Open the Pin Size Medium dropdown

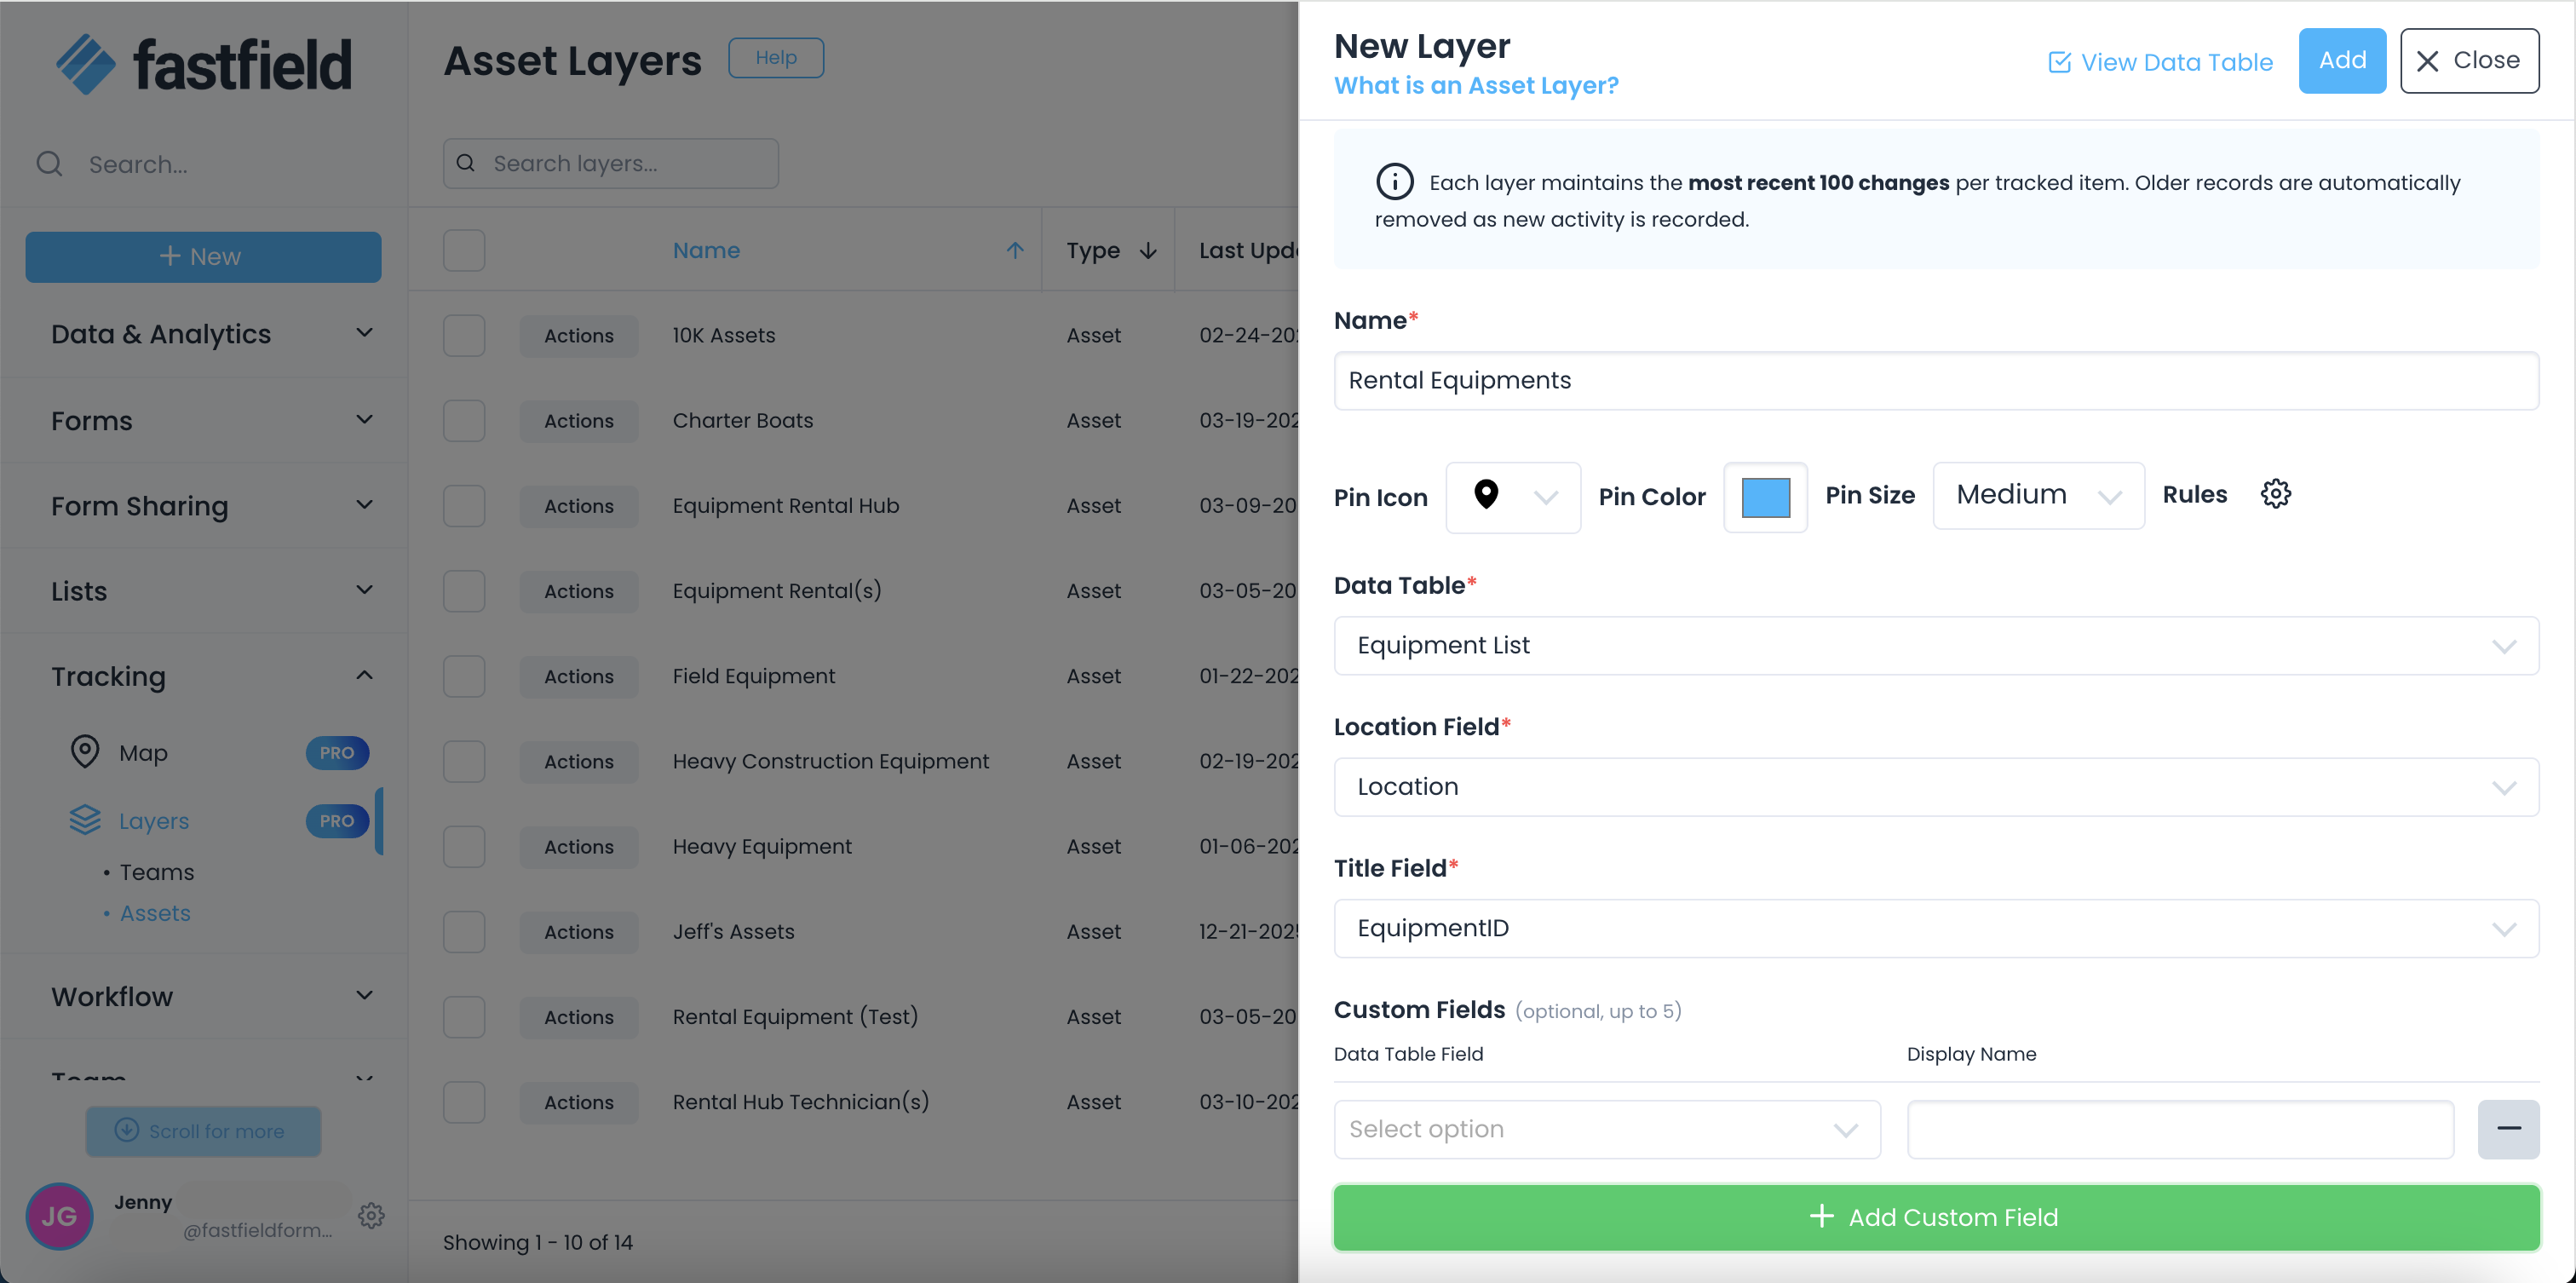pos(2037,495)
